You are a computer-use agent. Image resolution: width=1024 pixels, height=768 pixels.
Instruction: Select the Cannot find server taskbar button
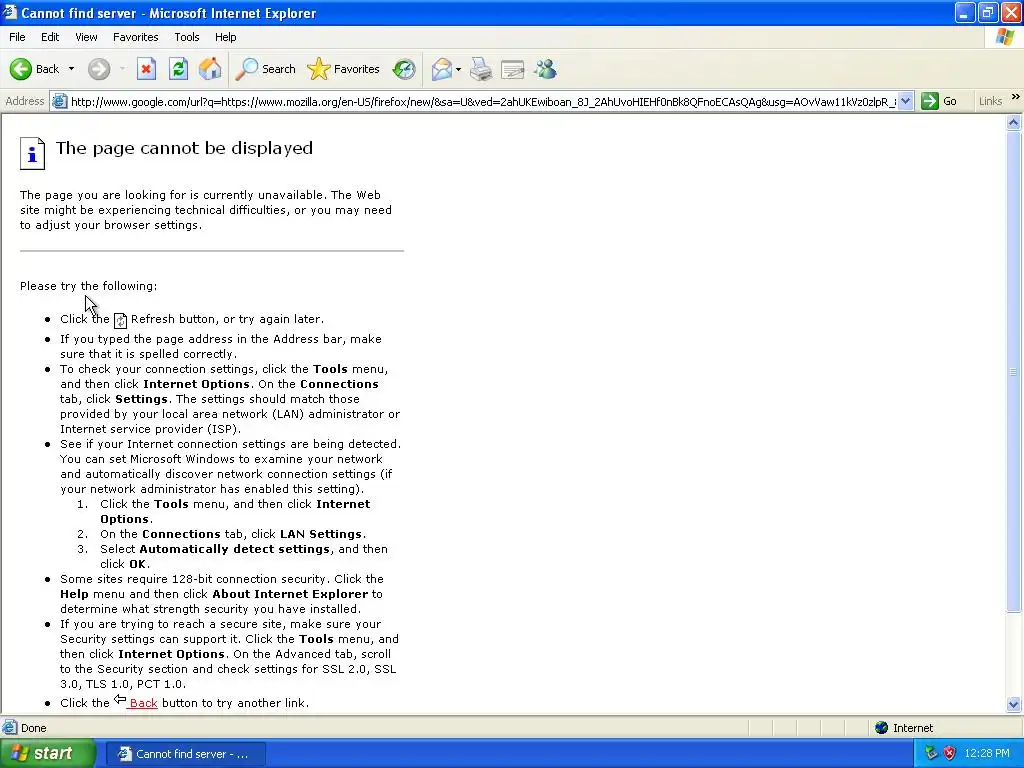pyautogui.click(x=185, y=754)
